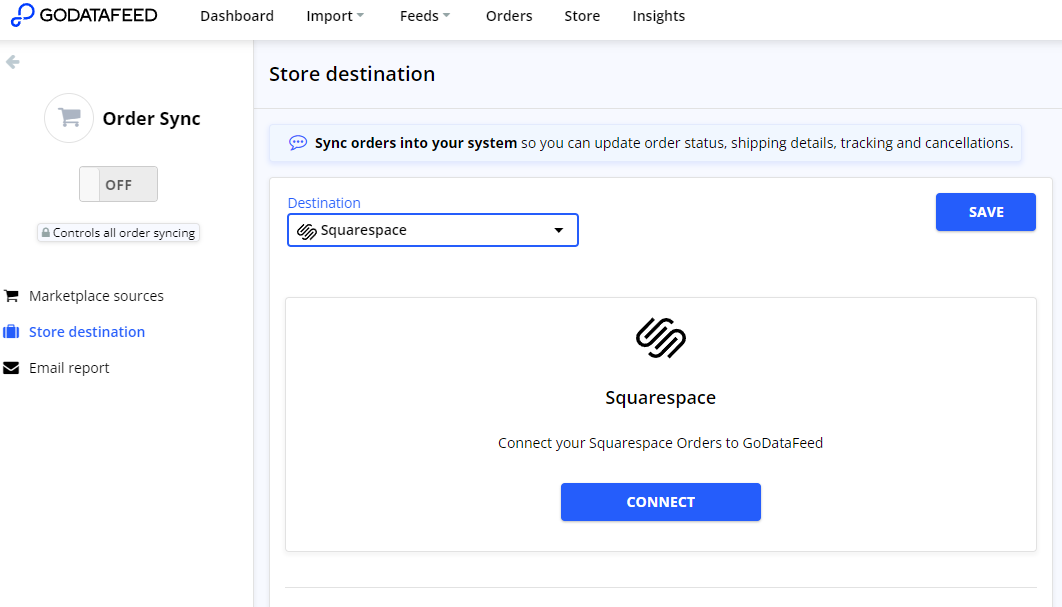Click the large Squarespace logo in the card
1062x607 pixels.
point(660,337)
